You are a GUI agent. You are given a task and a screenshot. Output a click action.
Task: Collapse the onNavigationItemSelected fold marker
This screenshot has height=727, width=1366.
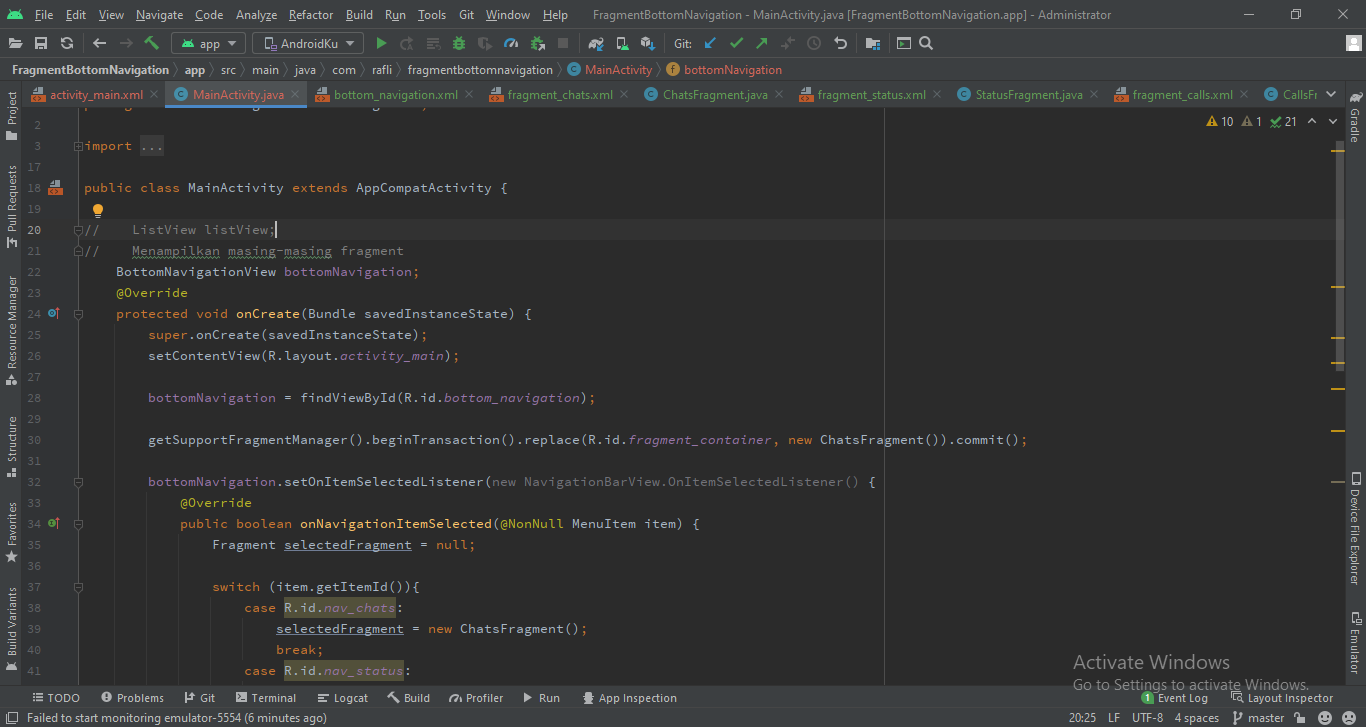pyautogui.click(x=79, y=524)
